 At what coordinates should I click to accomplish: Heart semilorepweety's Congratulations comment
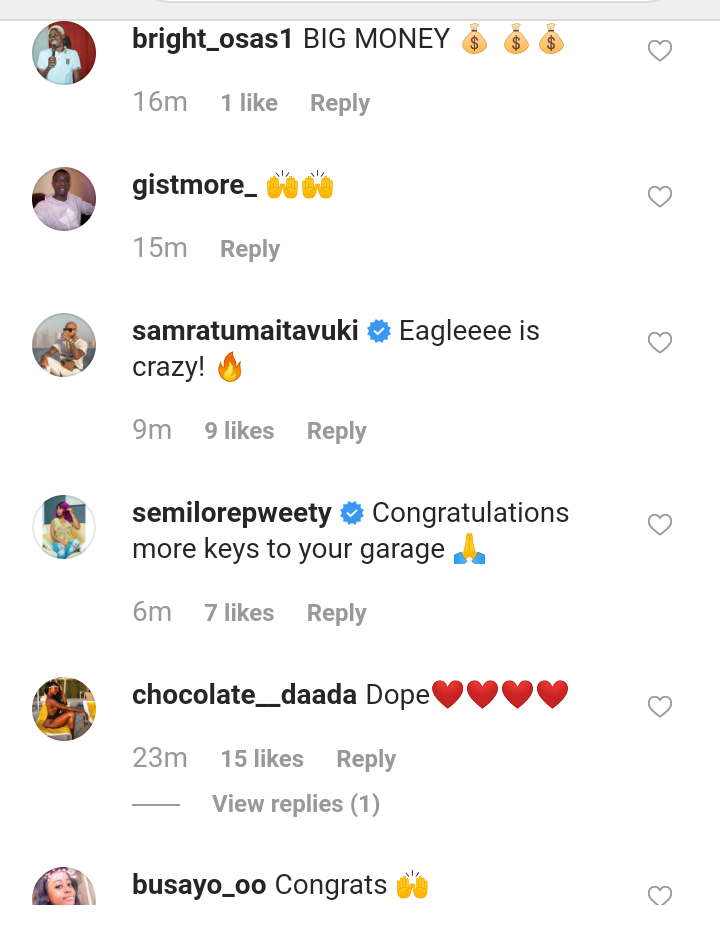click(659, 525)
